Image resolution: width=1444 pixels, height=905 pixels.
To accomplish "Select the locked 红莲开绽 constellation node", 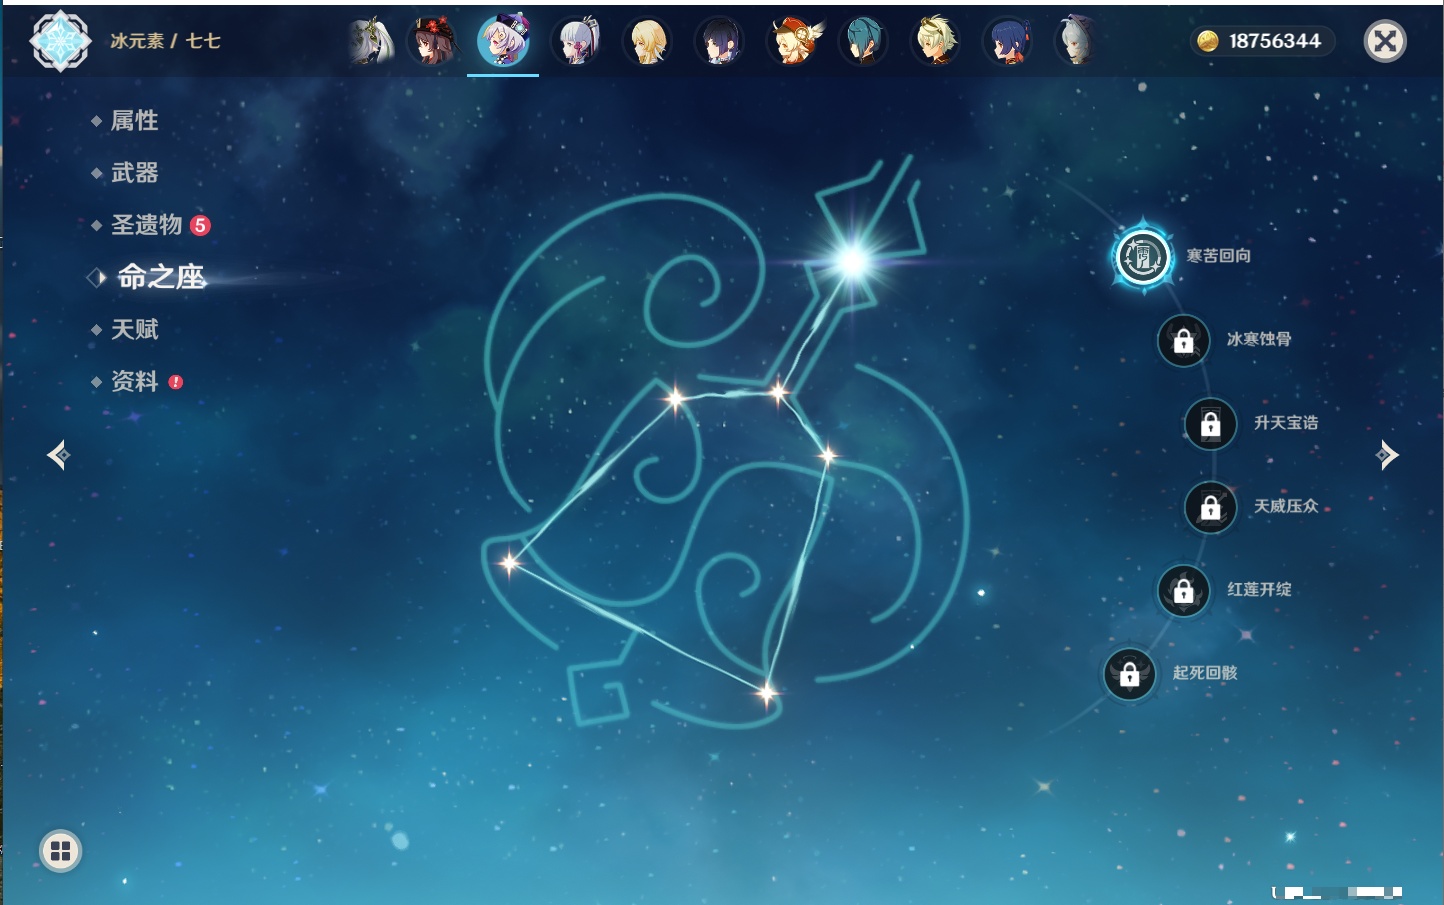I will point(1184,590).
